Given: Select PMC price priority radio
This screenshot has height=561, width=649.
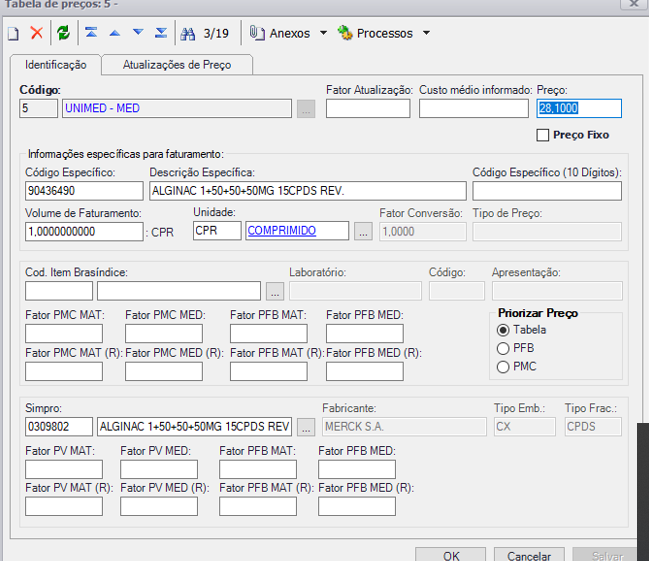Looking at the screenshot, I should pos(503,367).
